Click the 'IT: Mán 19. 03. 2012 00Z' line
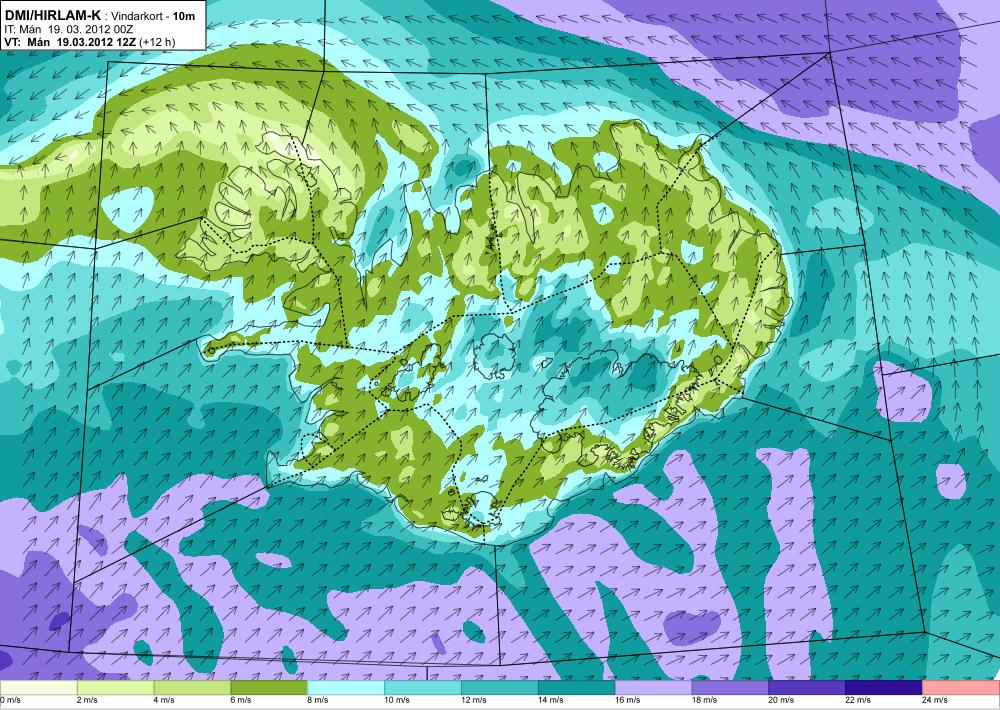The height and width of the screenshot is (710, 1000). pyautogui.click(x=68, y=29)
